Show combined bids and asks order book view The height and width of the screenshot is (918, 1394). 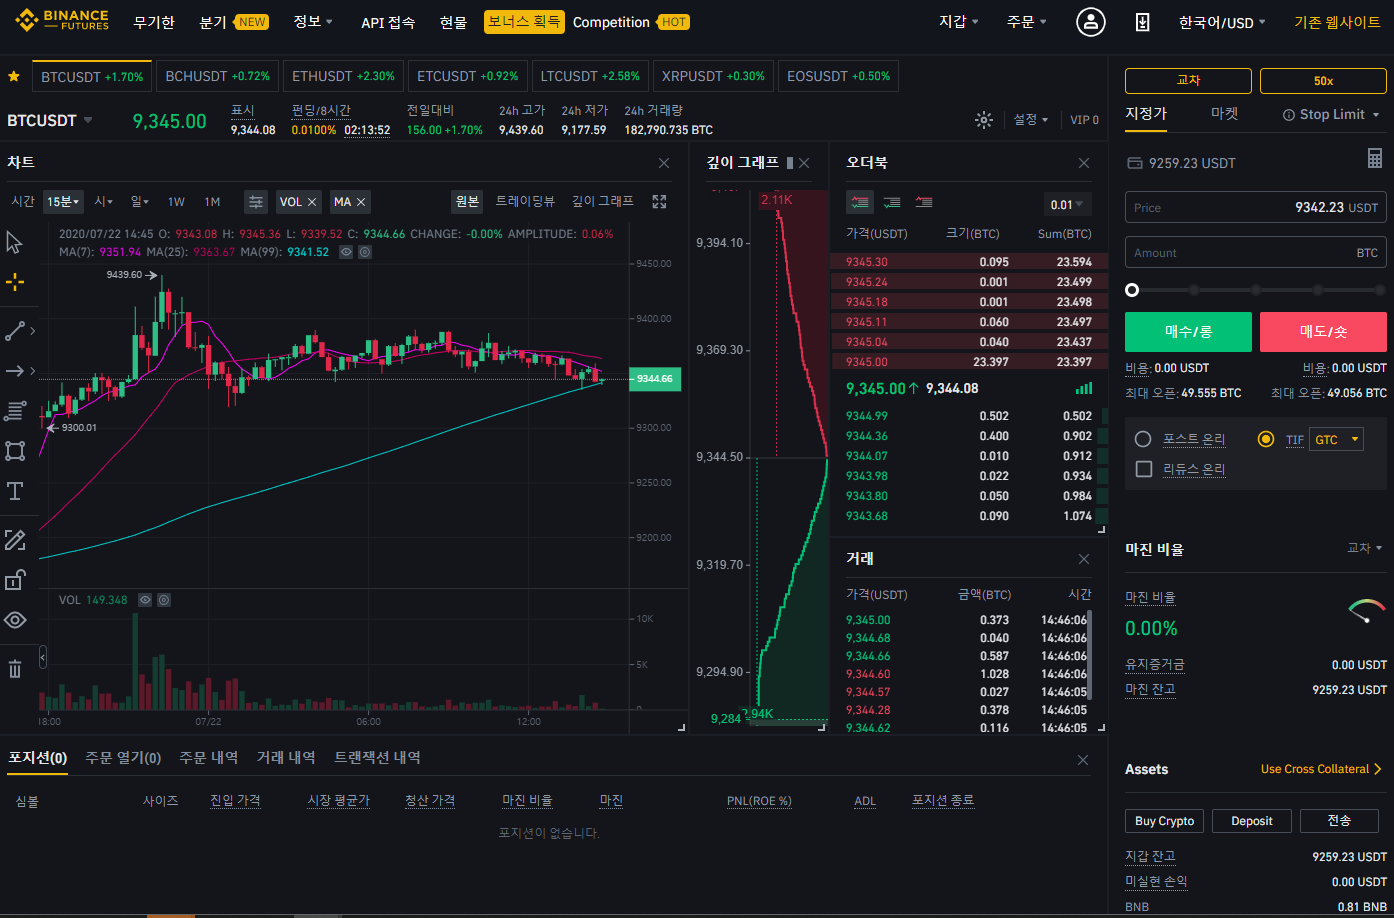point(860,202)
